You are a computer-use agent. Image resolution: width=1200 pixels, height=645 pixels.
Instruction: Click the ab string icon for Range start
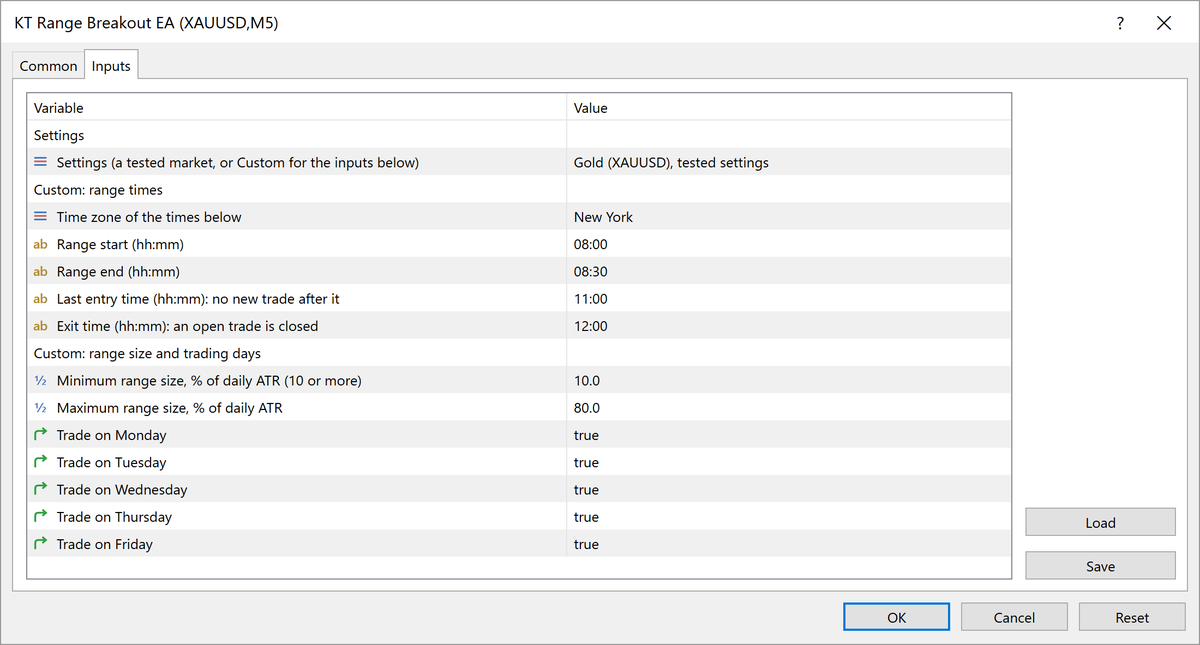(40, 244)
